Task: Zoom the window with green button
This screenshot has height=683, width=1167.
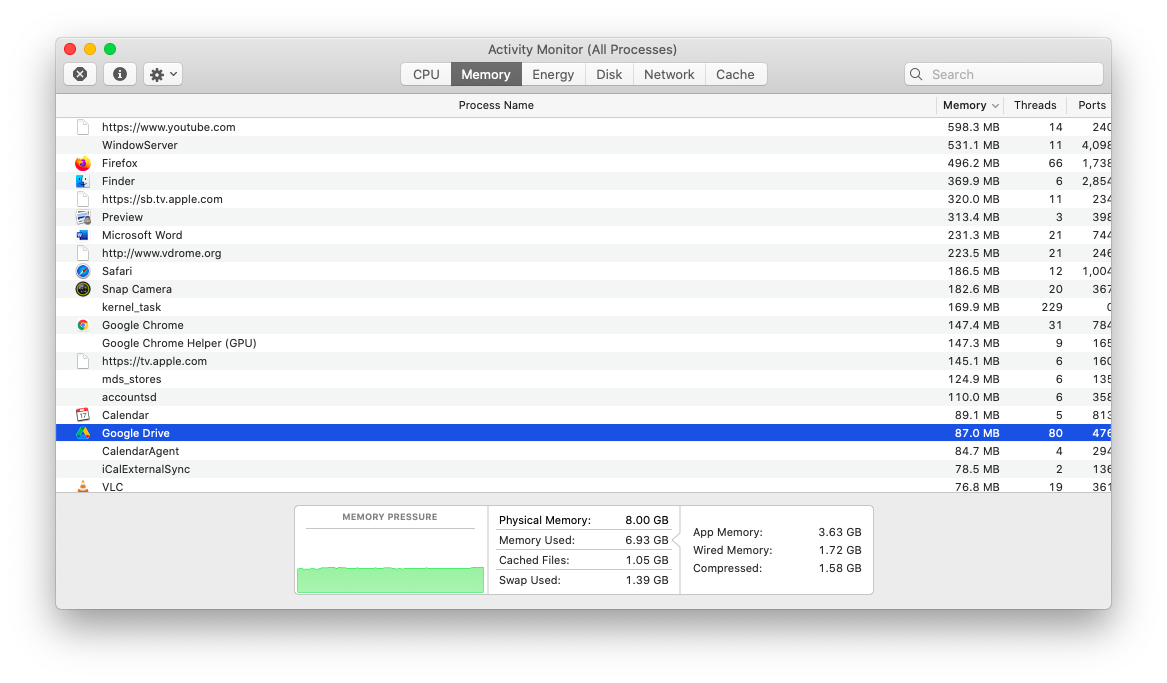Action: click(x=110, y=49)
